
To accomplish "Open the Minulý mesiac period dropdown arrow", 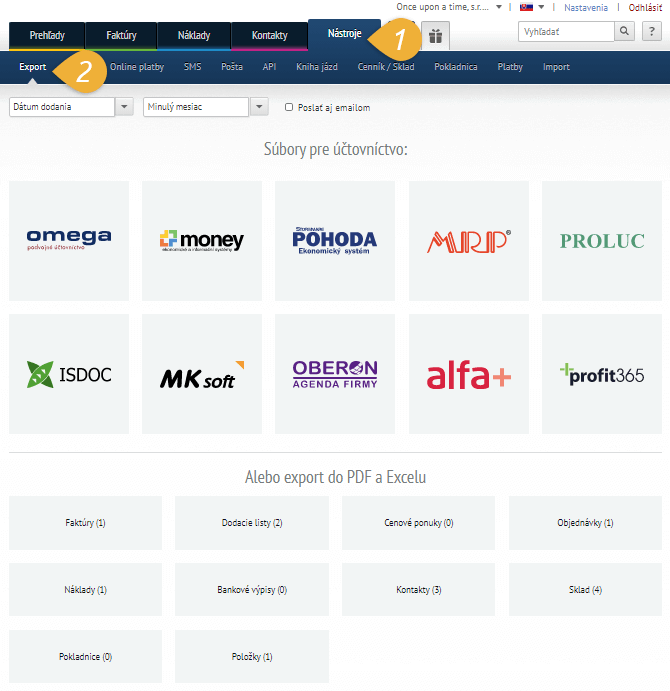I will coord(259,107).
